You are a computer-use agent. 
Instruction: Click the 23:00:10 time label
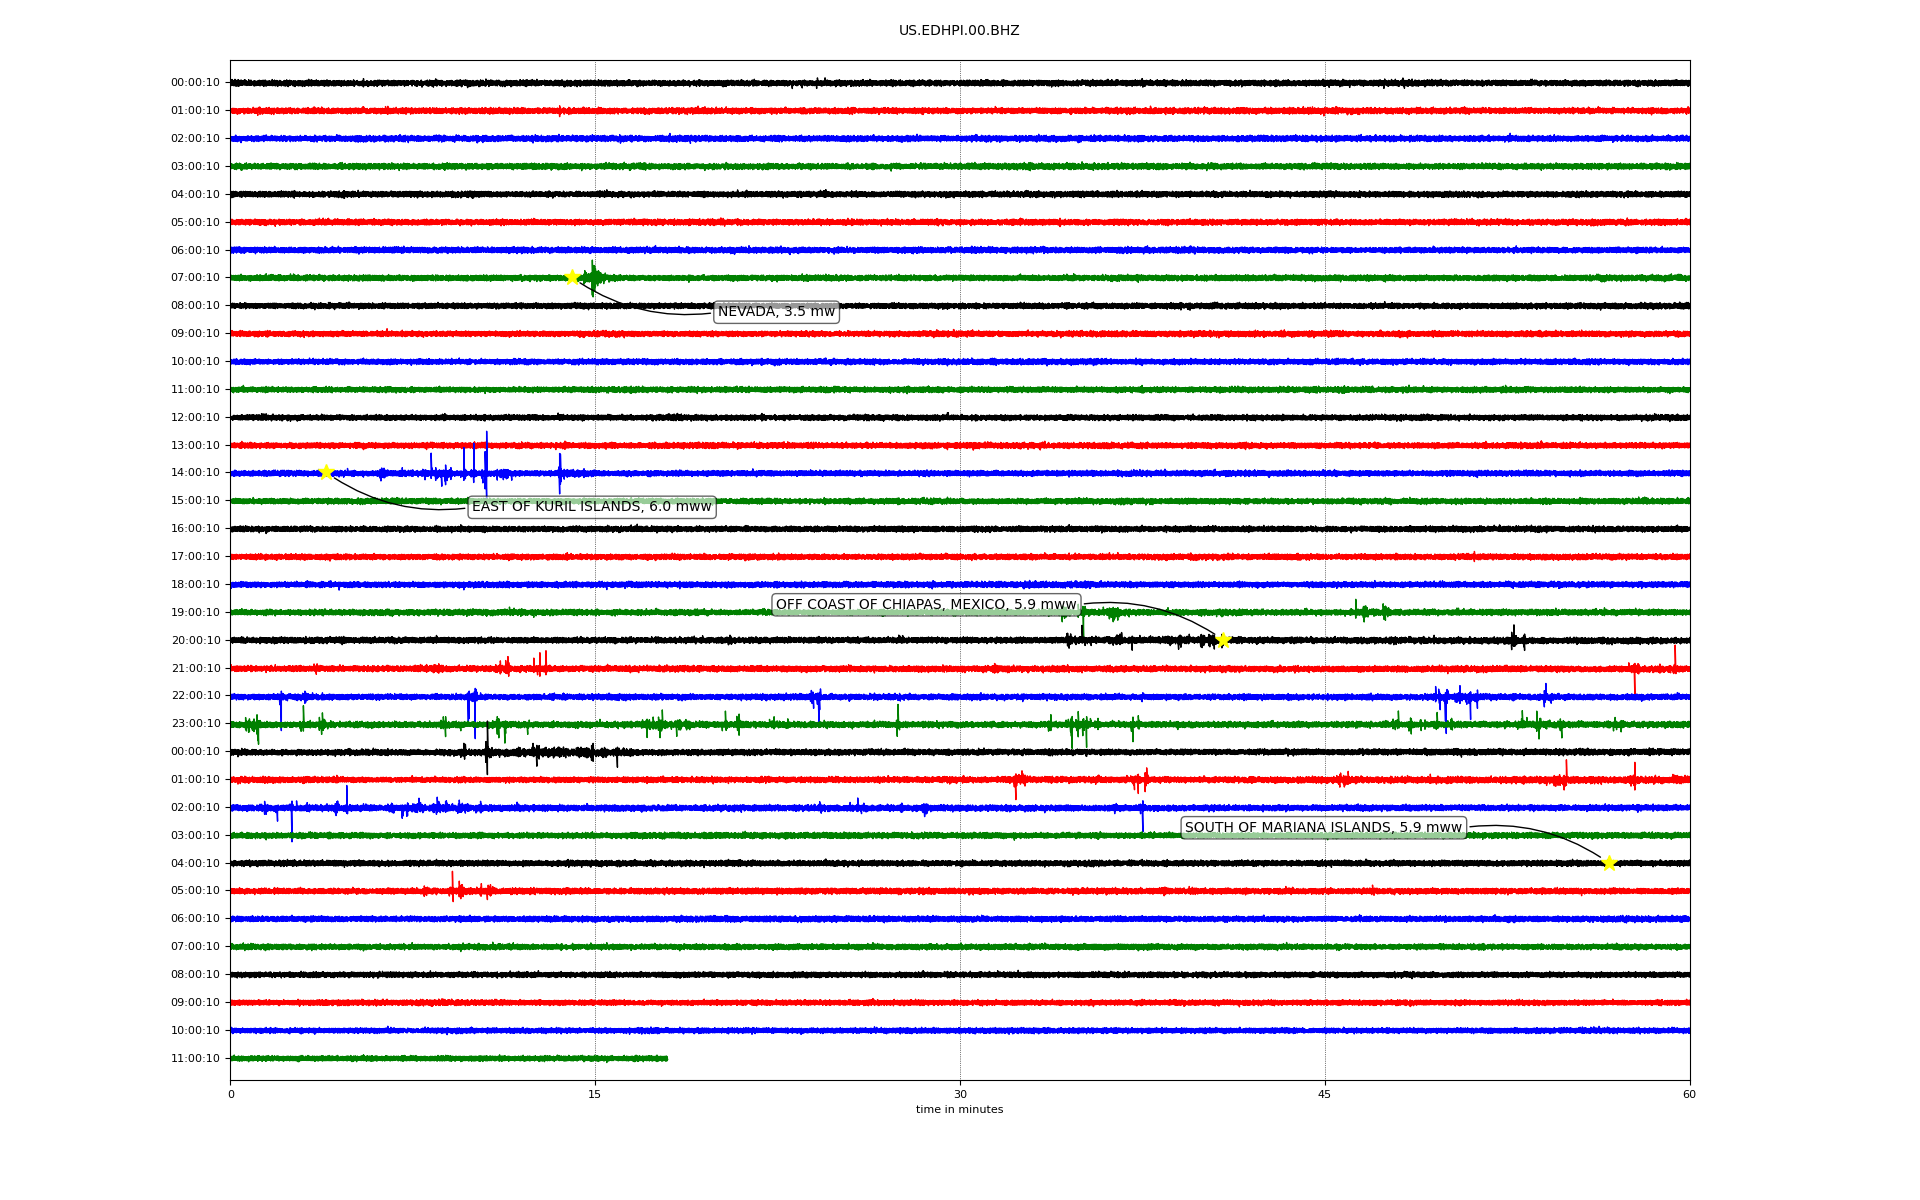tap(195, 724)
